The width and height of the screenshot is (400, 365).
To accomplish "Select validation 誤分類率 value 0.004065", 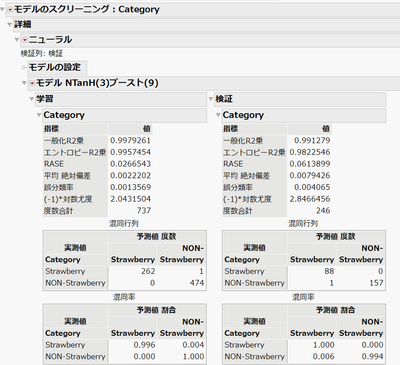I will pos(312,187).
